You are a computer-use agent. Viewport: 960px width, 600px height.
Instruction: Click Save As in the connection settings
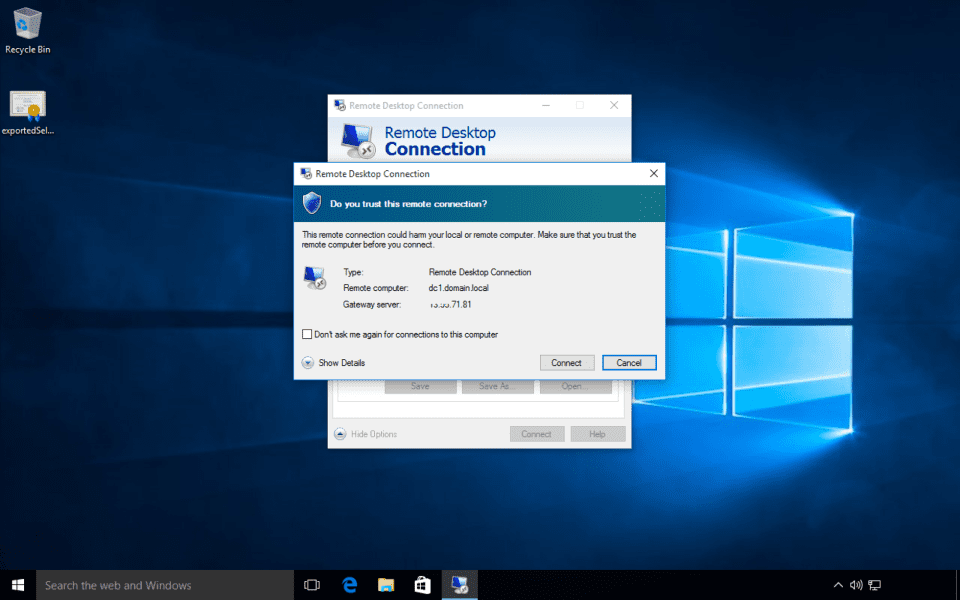(x=498, y=385)
